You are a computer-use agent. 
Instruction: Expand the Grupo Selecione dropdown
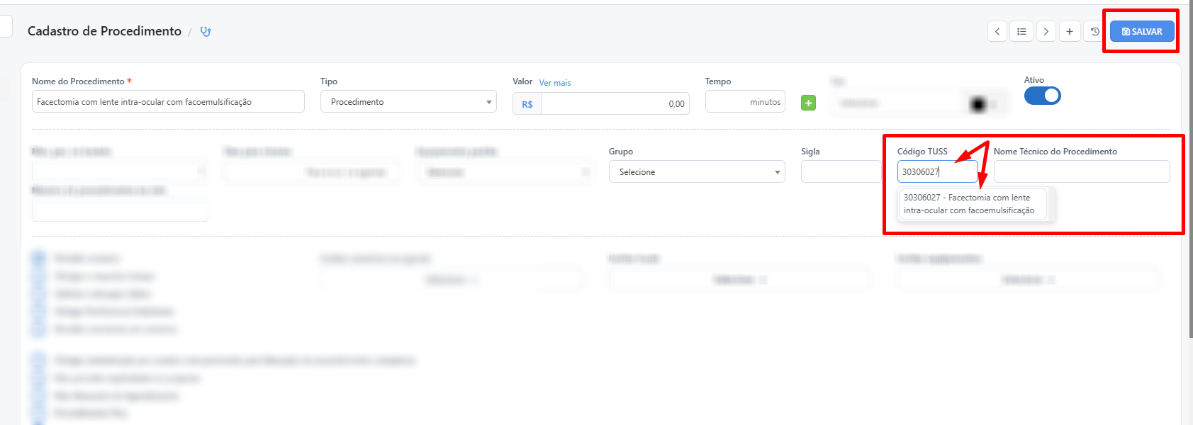(x=697, y=172)
